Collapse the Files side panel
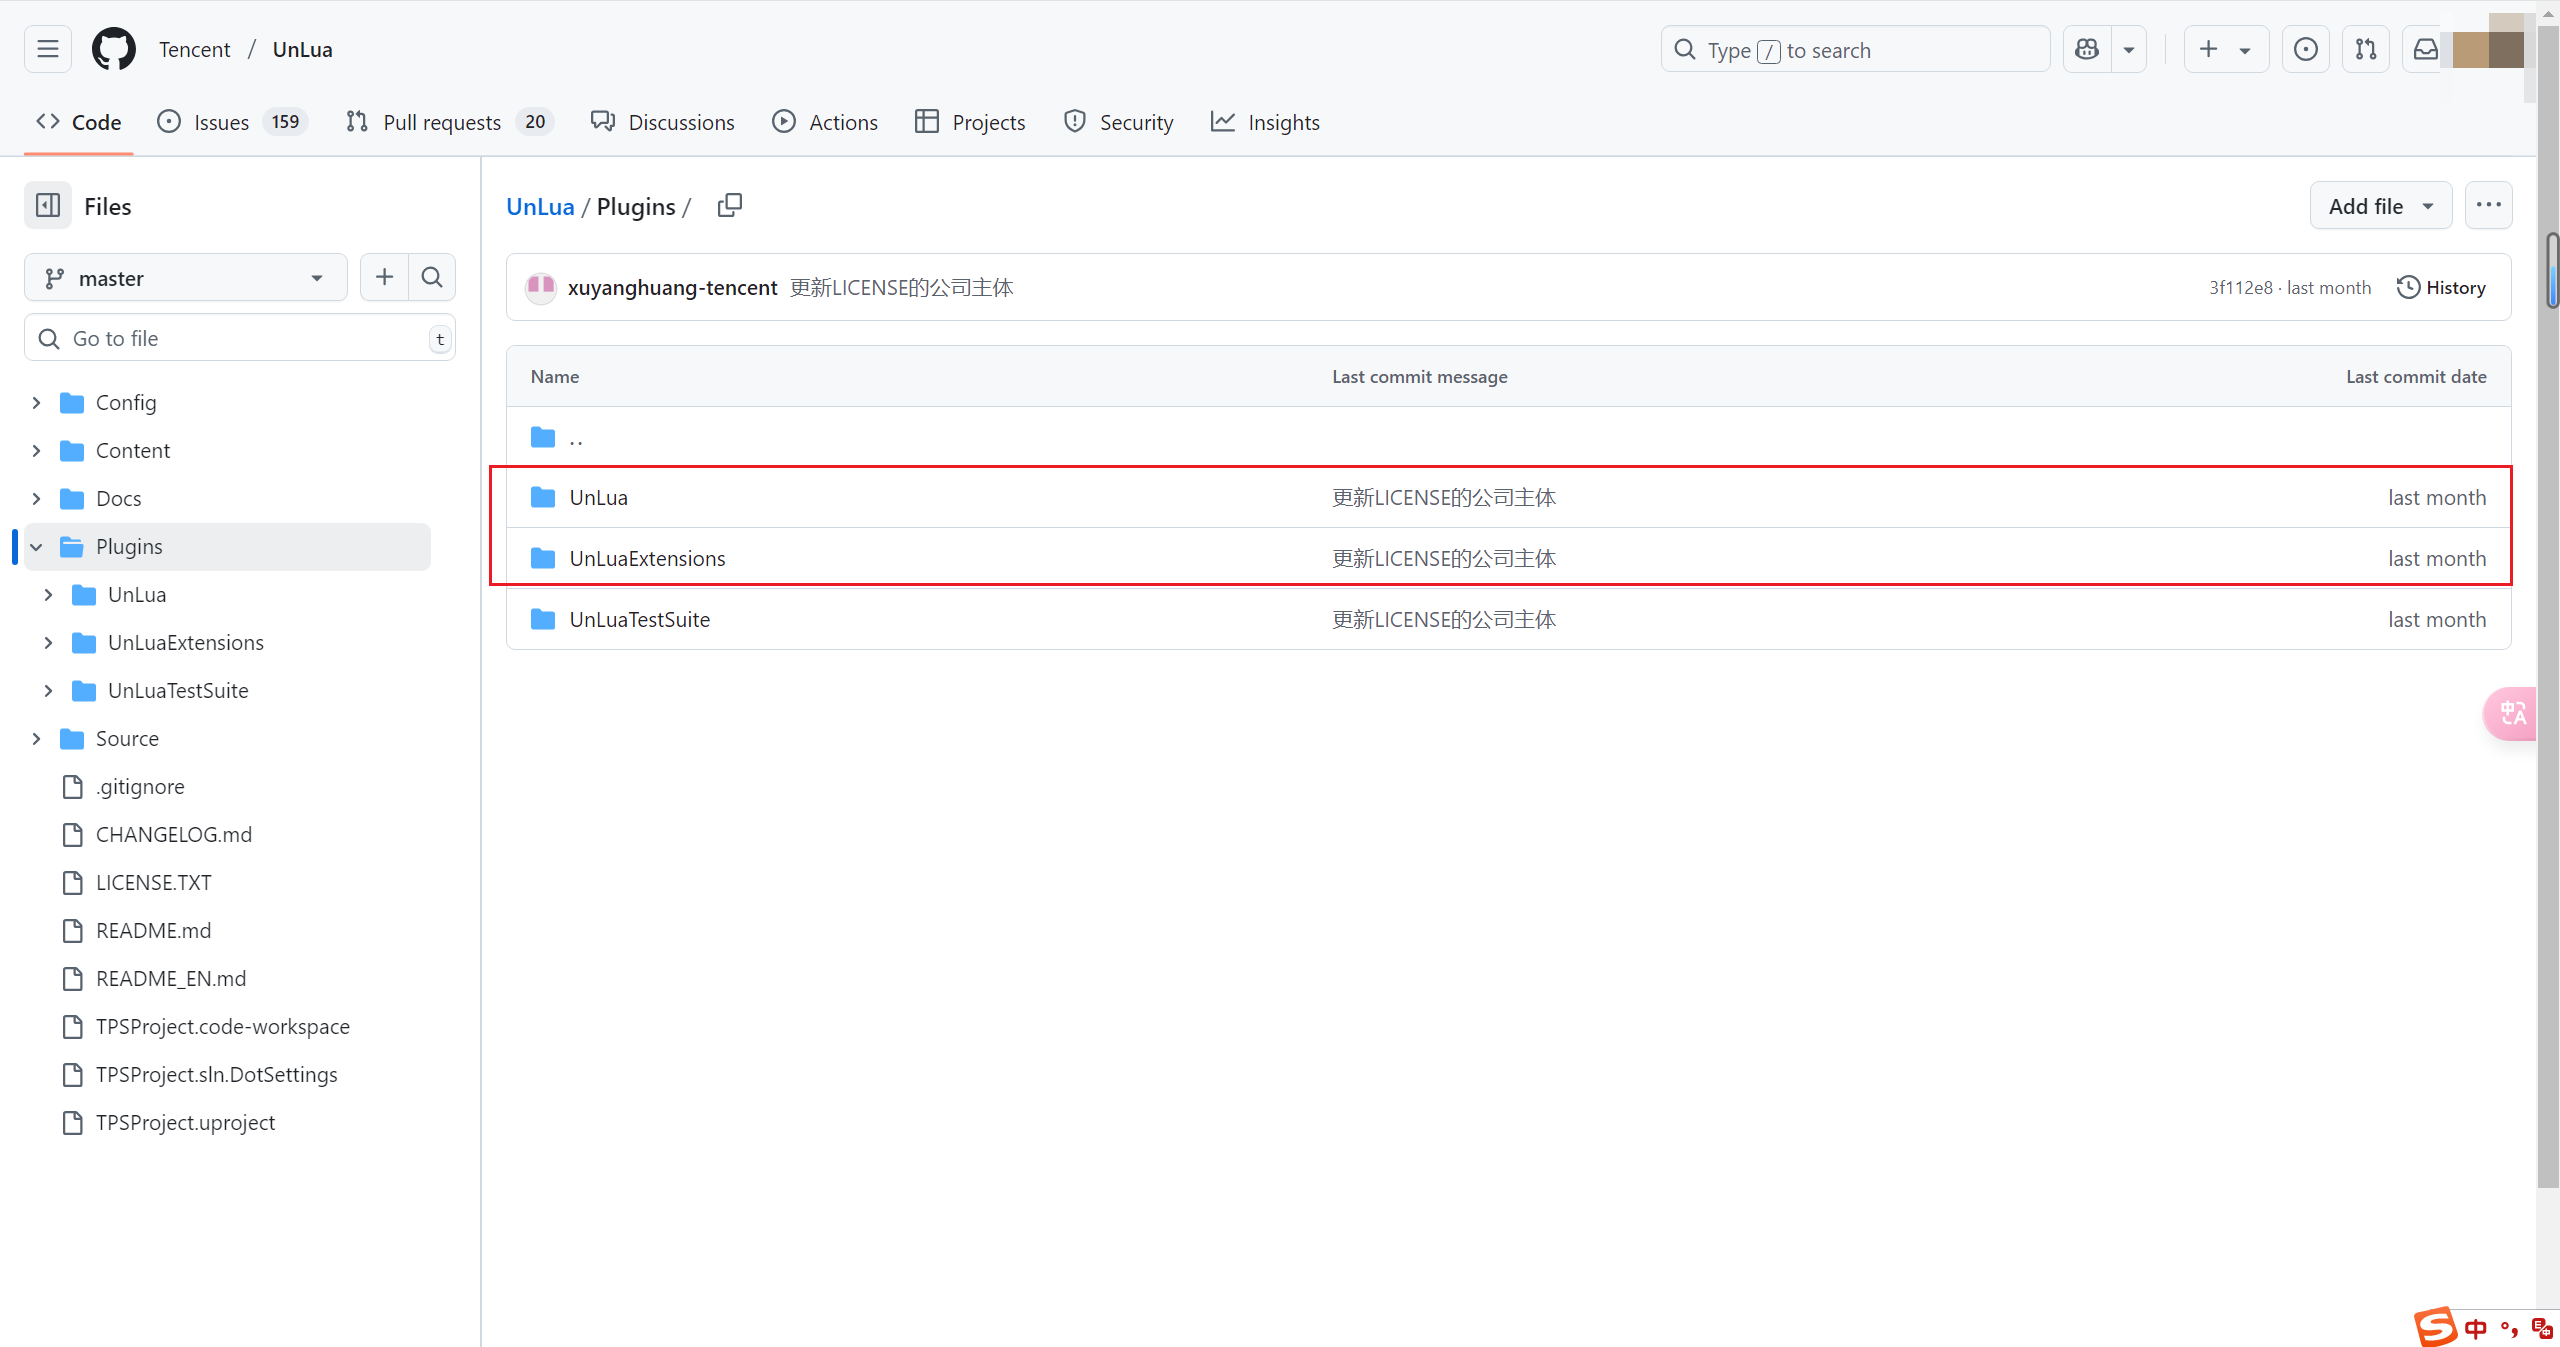 pyautogui.click(x=47, y=206)
